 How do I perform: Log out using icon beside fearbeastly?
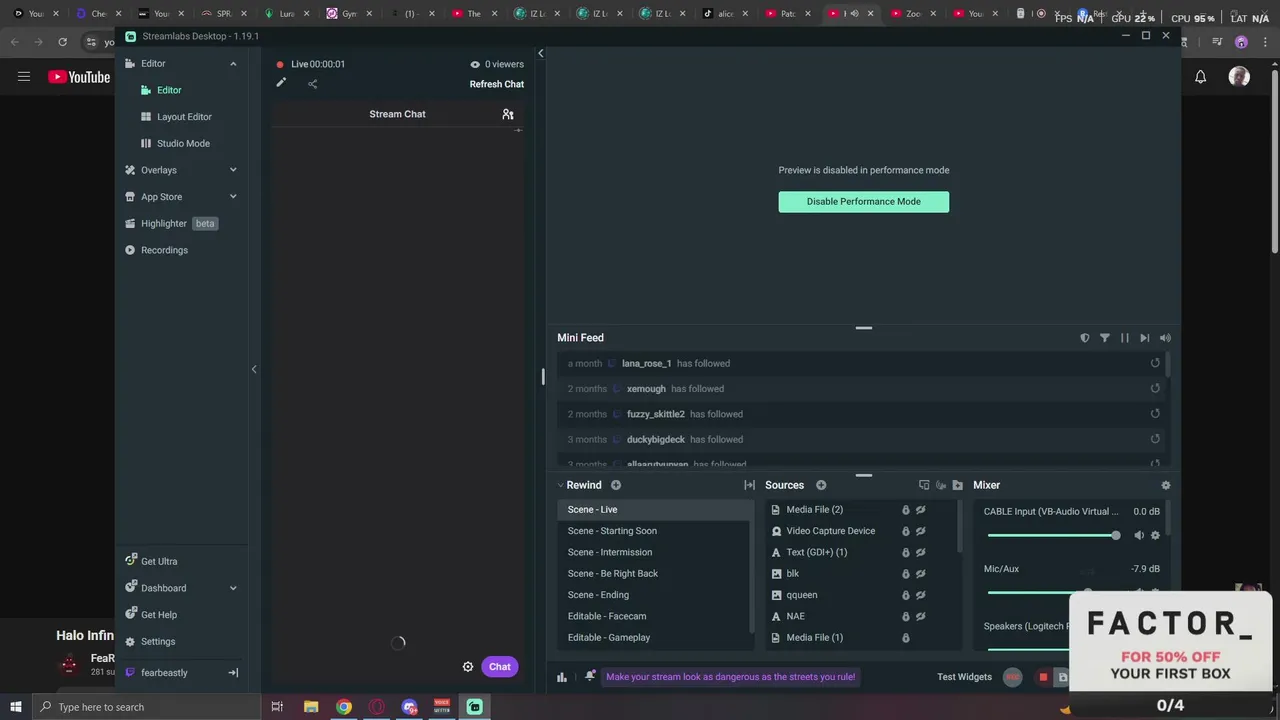tap(233, 673)
